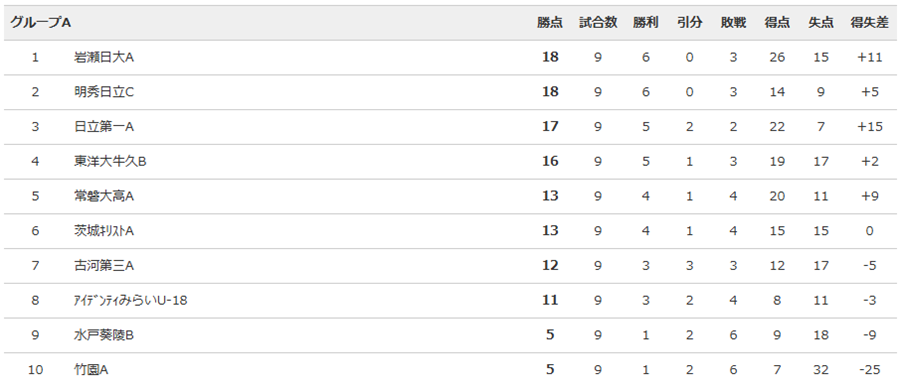Select the 得失差 column header
The image size is (900, 387).
tap(870, 23)
